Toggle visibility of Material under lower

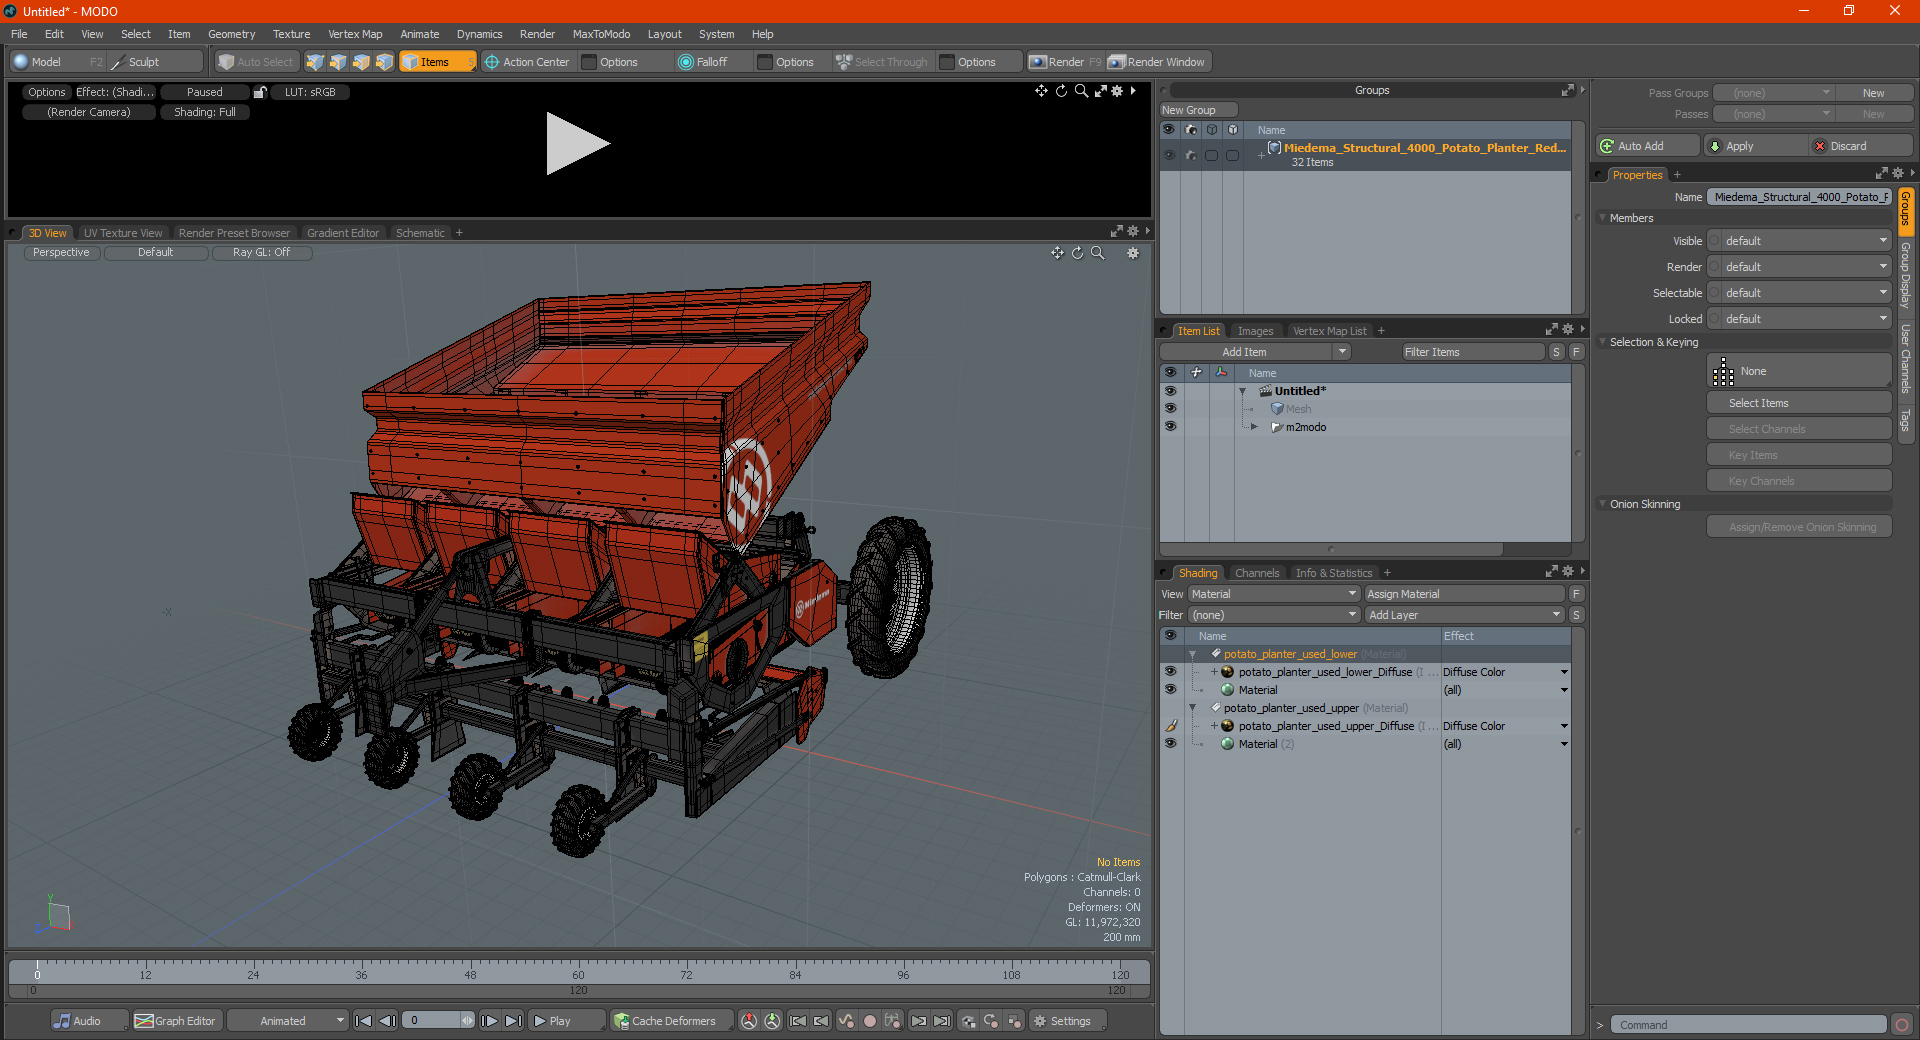tap(1170, 690)
